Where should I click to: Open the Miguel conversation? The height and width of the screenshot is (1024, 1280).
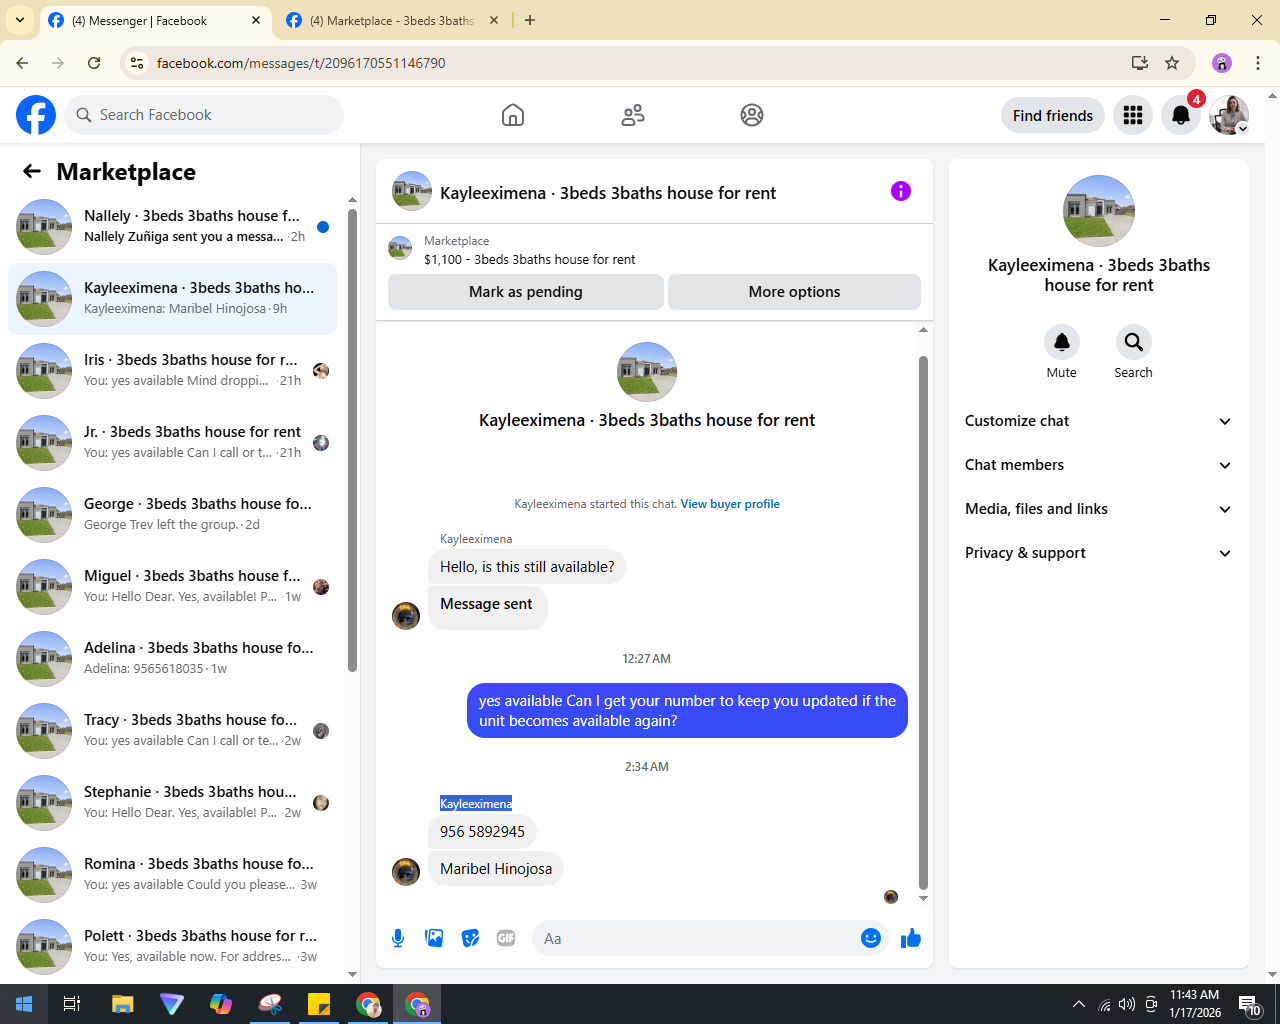click(172, 587)
